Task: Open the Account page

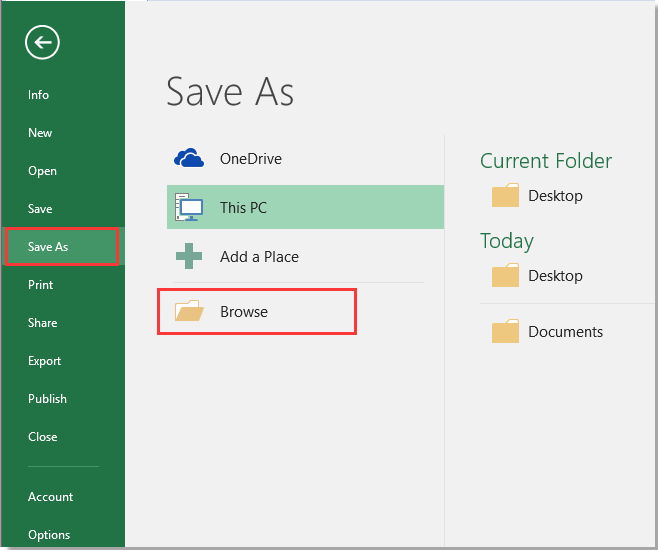Action: click(x=50, y=497)
